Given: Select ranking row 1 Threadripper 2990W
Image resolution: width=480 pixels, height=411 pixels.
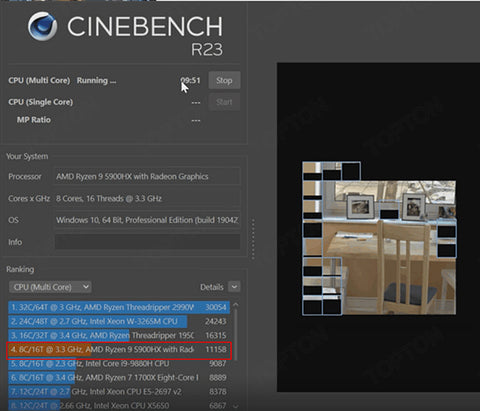Looking at the screenshot, I should pyautogui.click(x=119, y=307).
